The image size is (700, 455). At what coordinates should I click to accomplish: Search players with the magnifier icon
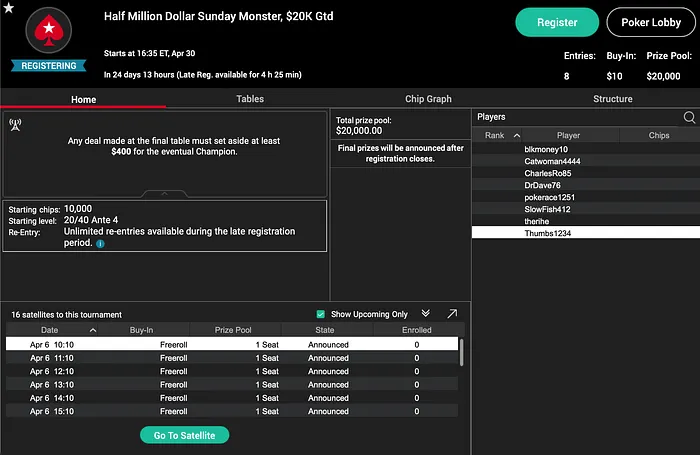coord(689,117)
